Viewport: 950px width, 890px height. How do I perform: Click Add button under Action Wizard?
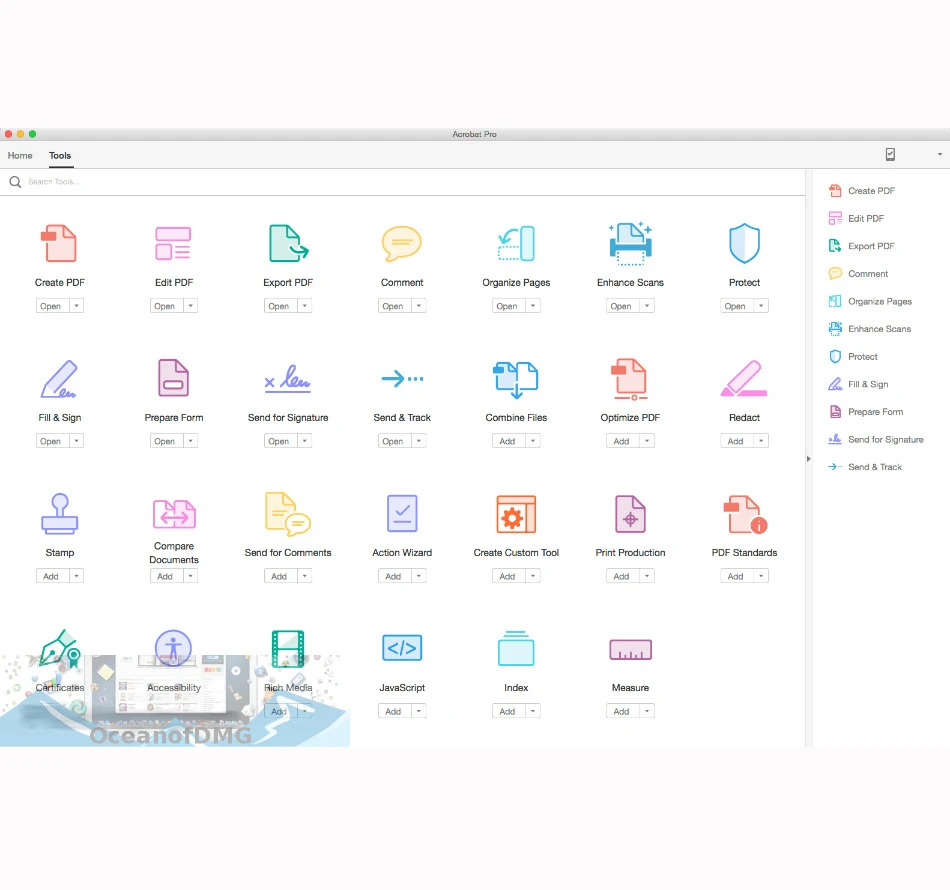point(393,576)
